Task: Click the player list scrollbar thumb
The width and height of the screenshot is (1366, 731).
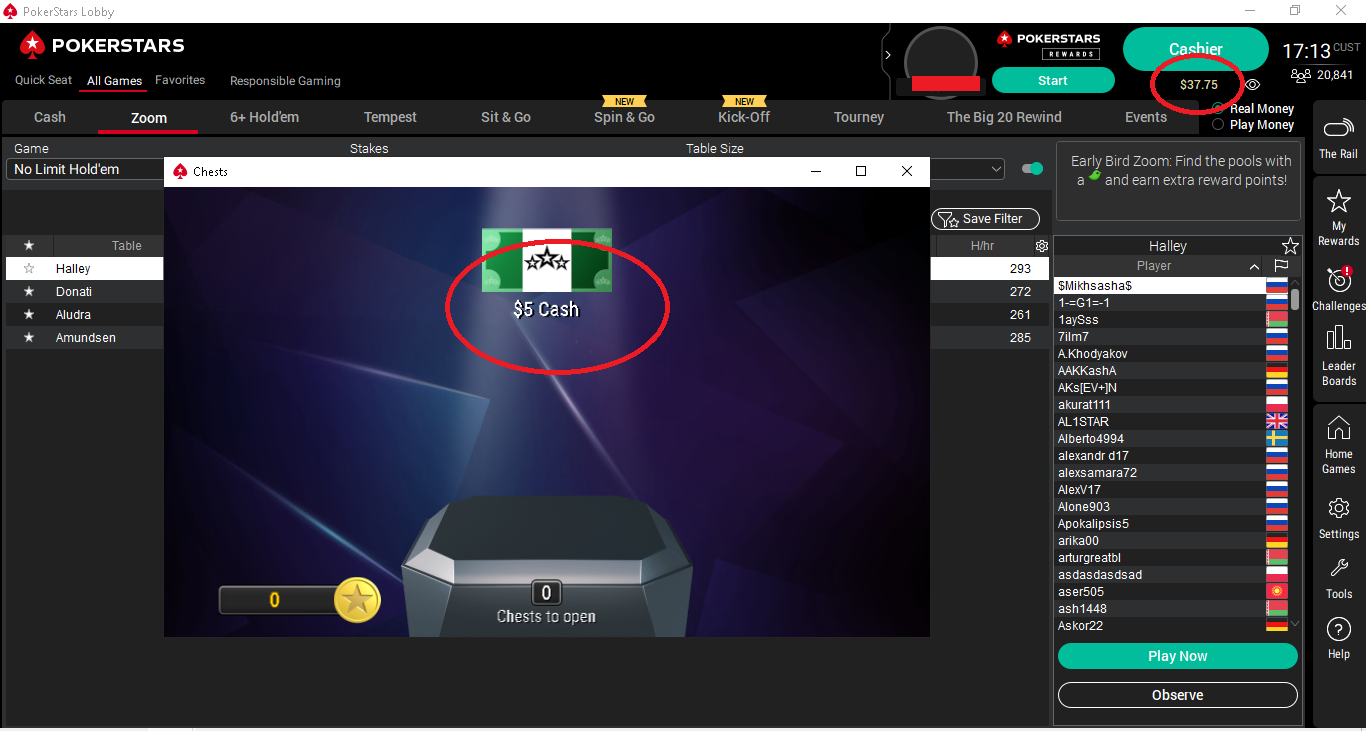Action: 1295,299
